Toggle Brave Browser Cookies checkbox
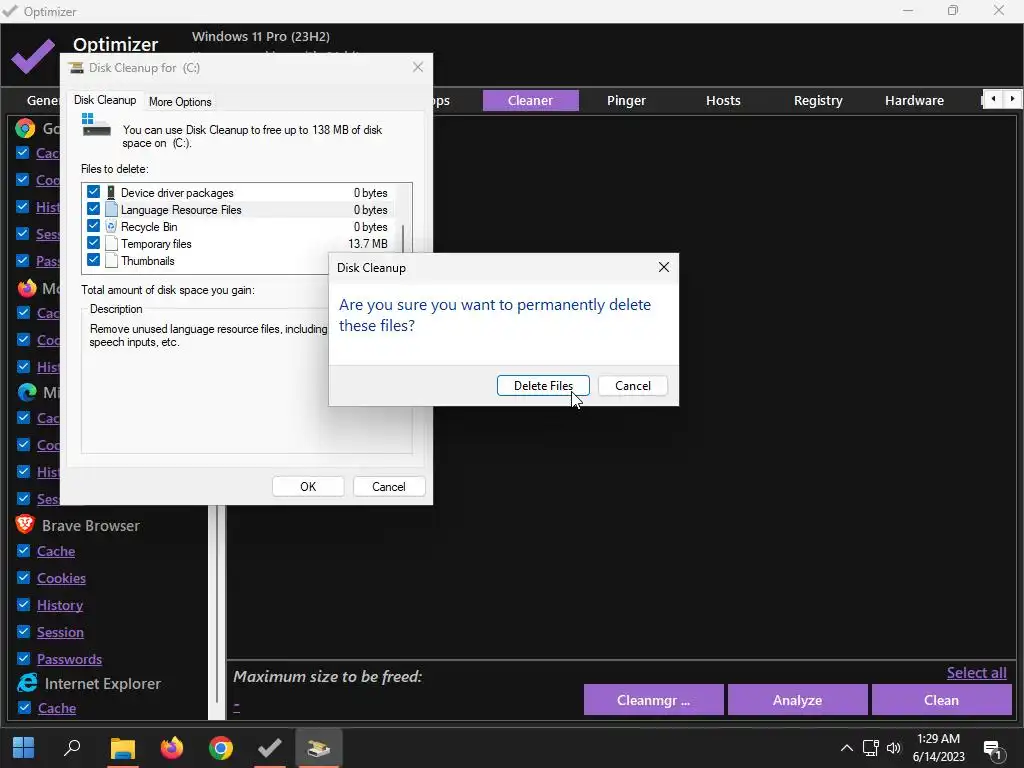Viewport: 1024px width, 768px height. (24, 577)
